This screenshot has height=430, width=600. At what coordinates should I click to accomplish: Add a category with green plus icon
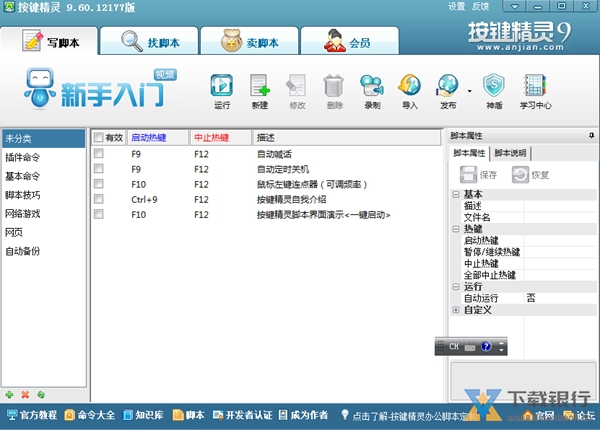click(x=10, y=394)
